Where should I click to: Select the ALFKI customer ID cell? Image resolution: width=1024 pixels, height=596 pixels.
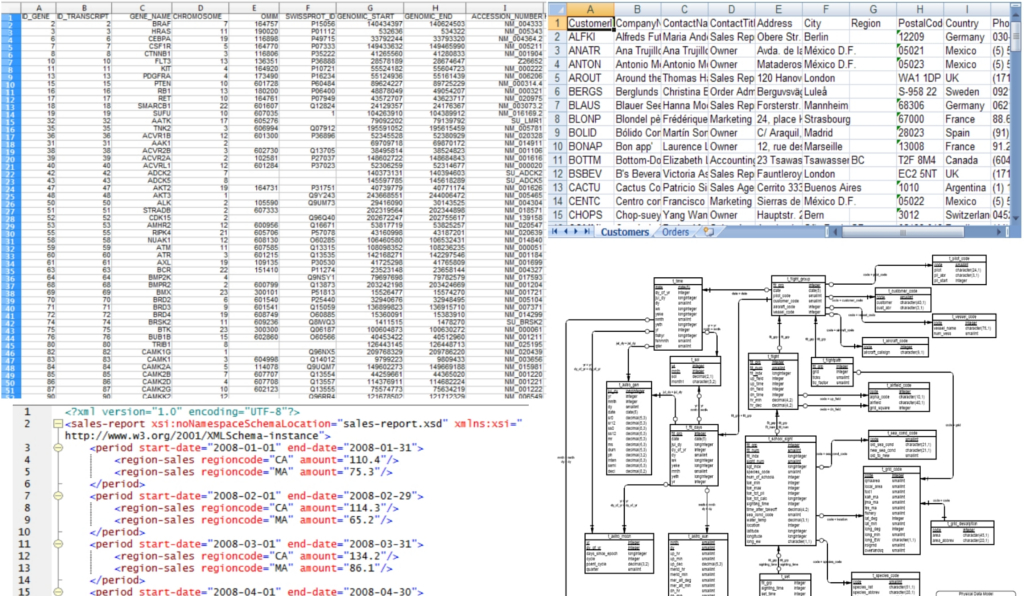[586, 36]
